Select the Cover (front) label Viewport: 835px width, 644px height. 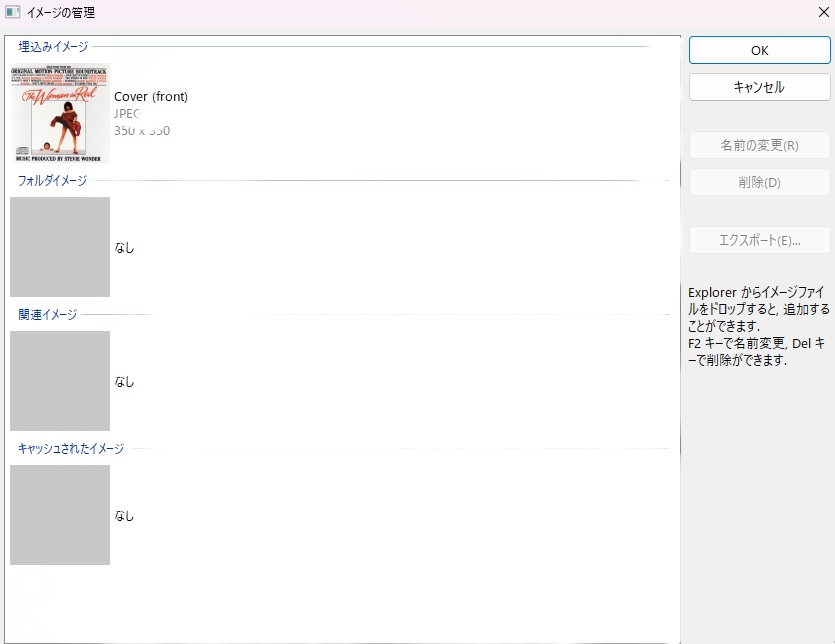151,97
